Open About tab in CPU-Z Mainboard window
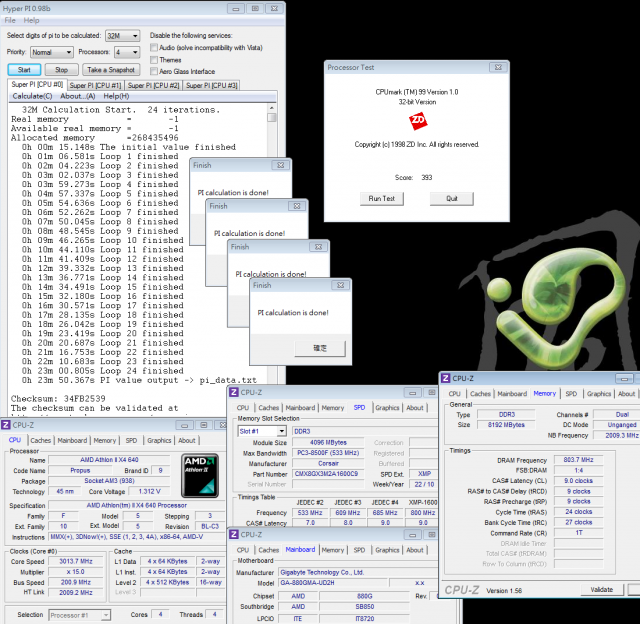Screen dimensions: 640x624 (415, 550)
